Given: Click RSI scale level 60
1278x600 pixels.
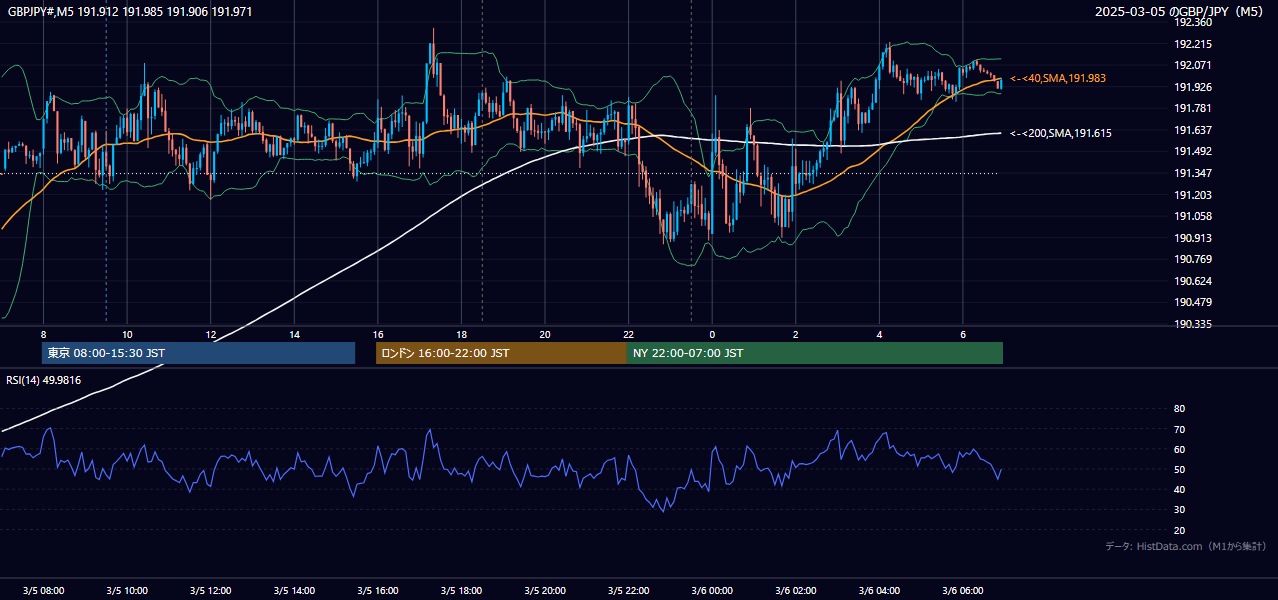Looking at the screenshot, I should coord(1179,449).
